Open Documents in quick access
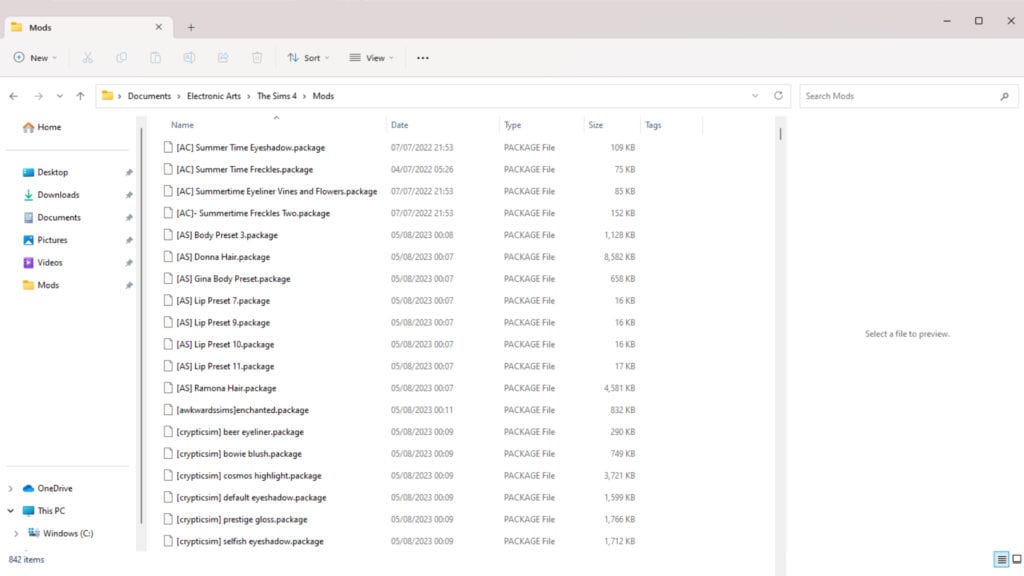1024x576 pixels. point(52,217)
